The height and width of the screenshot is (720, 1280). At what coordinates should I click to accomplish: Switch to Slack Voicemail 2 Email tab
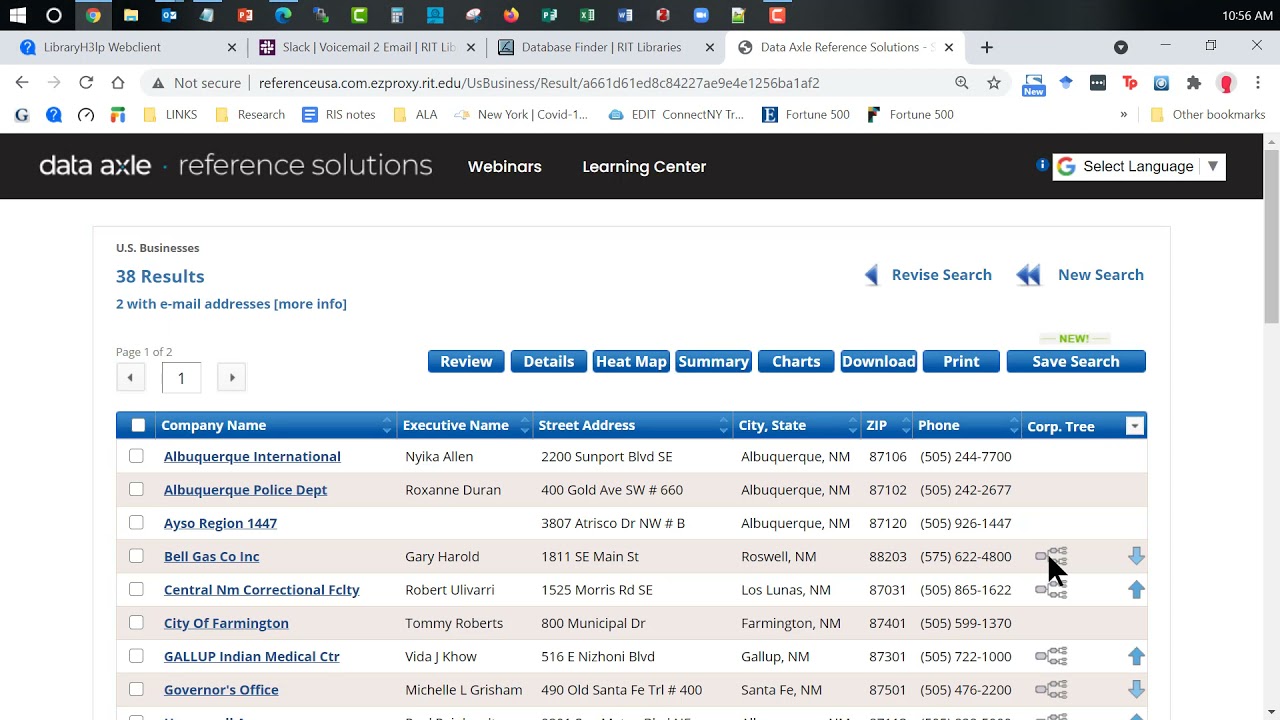coord(367,47)
